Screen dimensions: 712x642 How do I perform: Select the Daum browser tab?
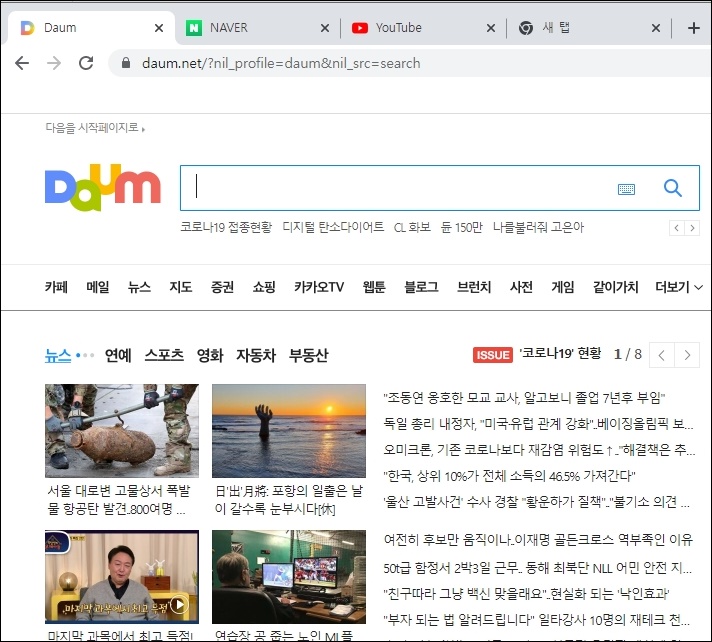coord(89,28)
